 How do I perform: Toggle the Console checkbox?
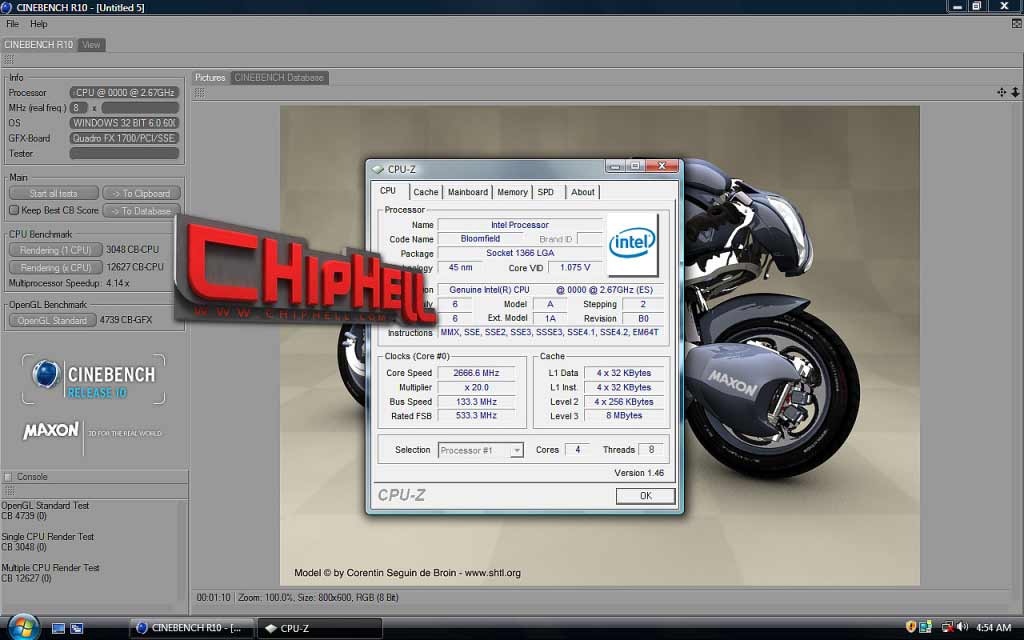click(x=8, y=477)
